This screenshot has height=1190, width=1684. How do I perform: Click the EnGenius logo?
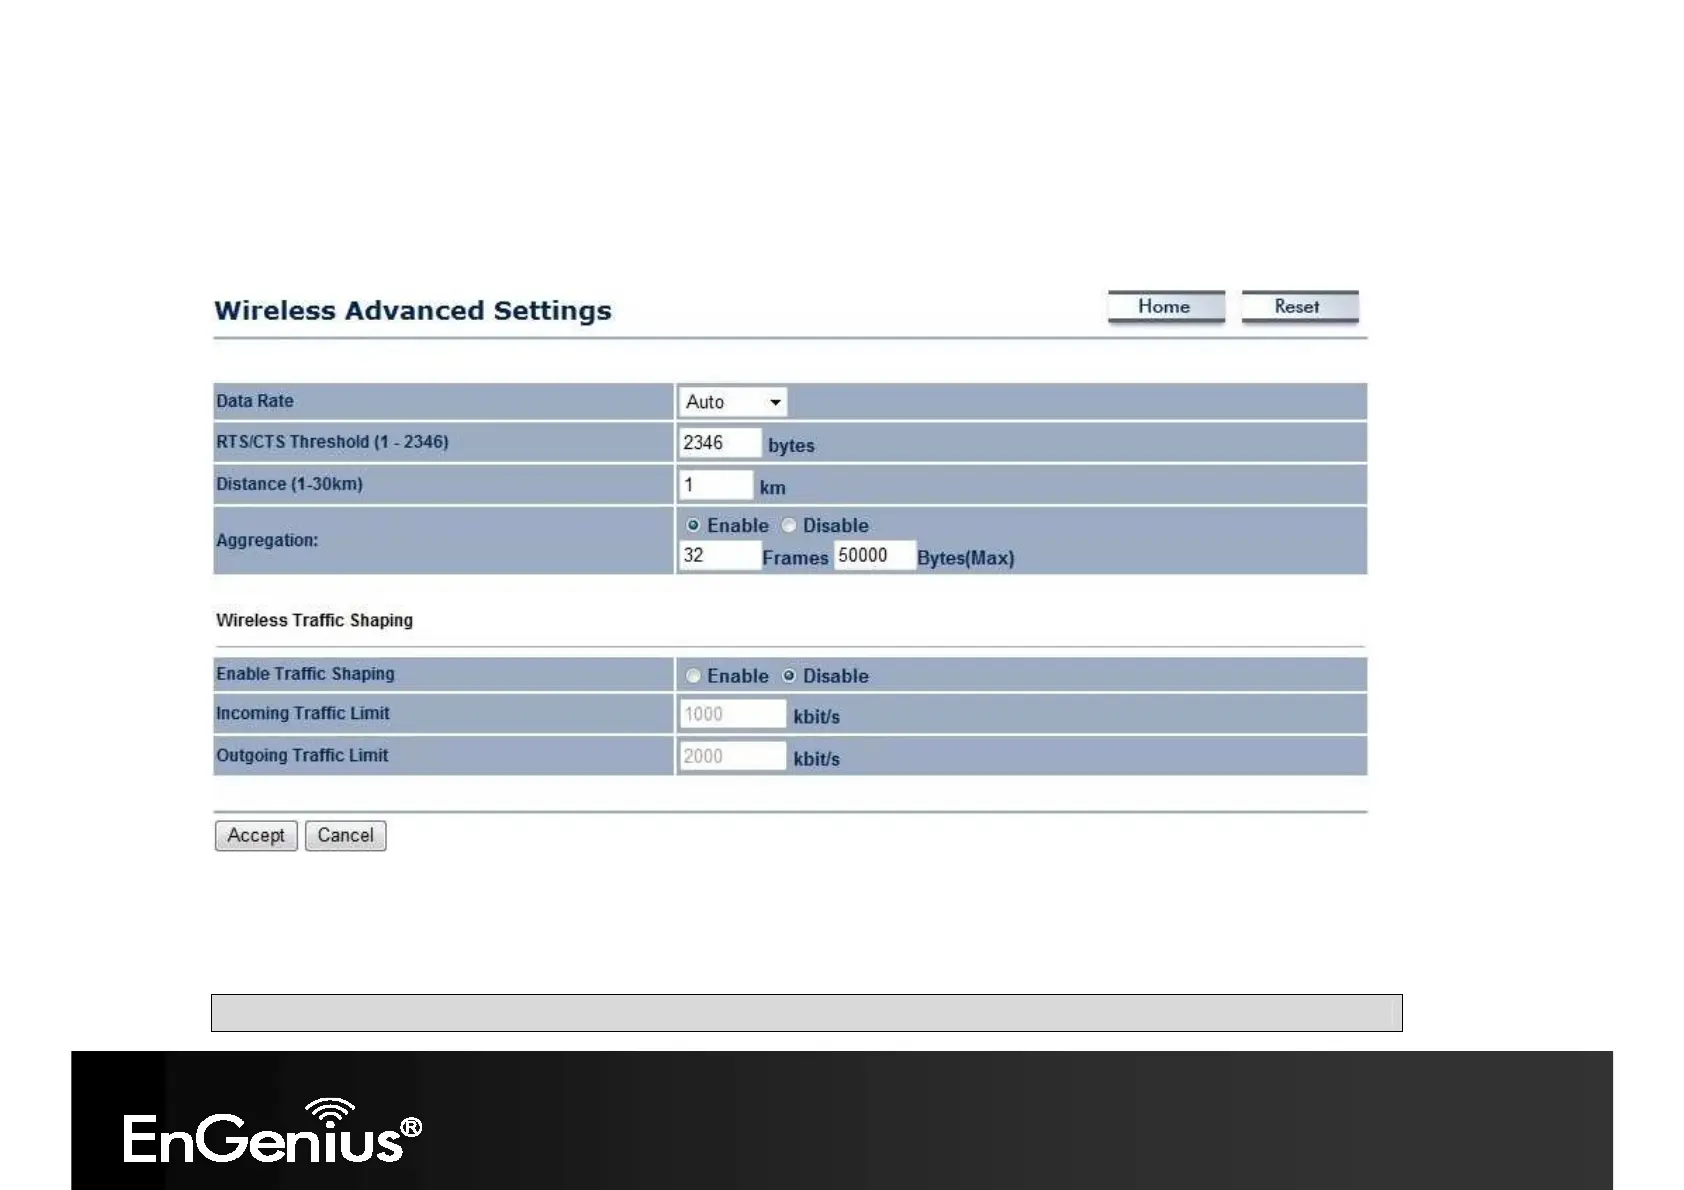[272, 1131]
